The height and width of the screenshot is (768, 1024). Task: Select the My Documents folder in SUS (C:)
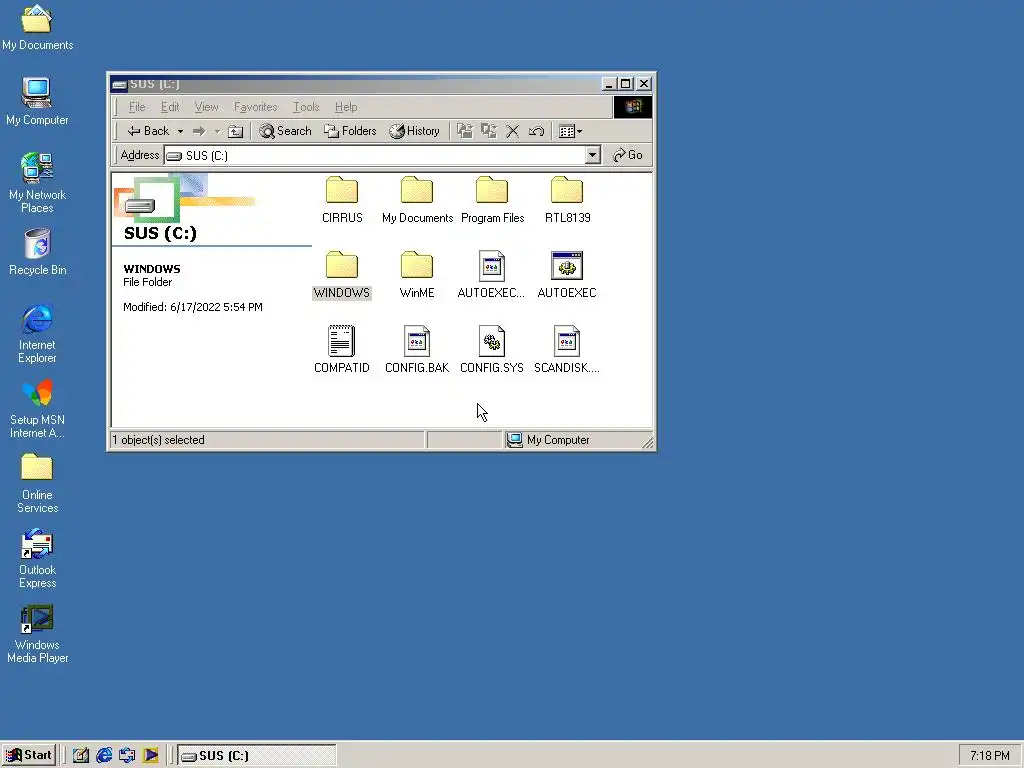tap(417, 200)
